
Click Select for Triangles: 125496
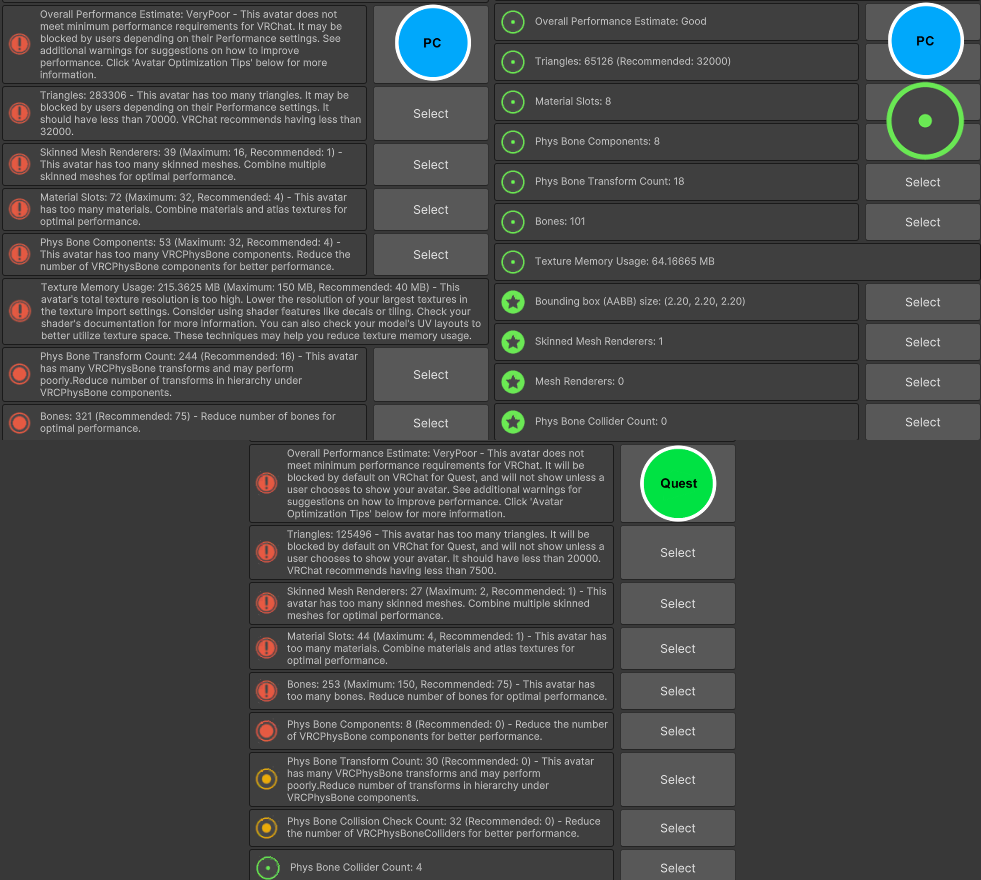pos(678,552)
